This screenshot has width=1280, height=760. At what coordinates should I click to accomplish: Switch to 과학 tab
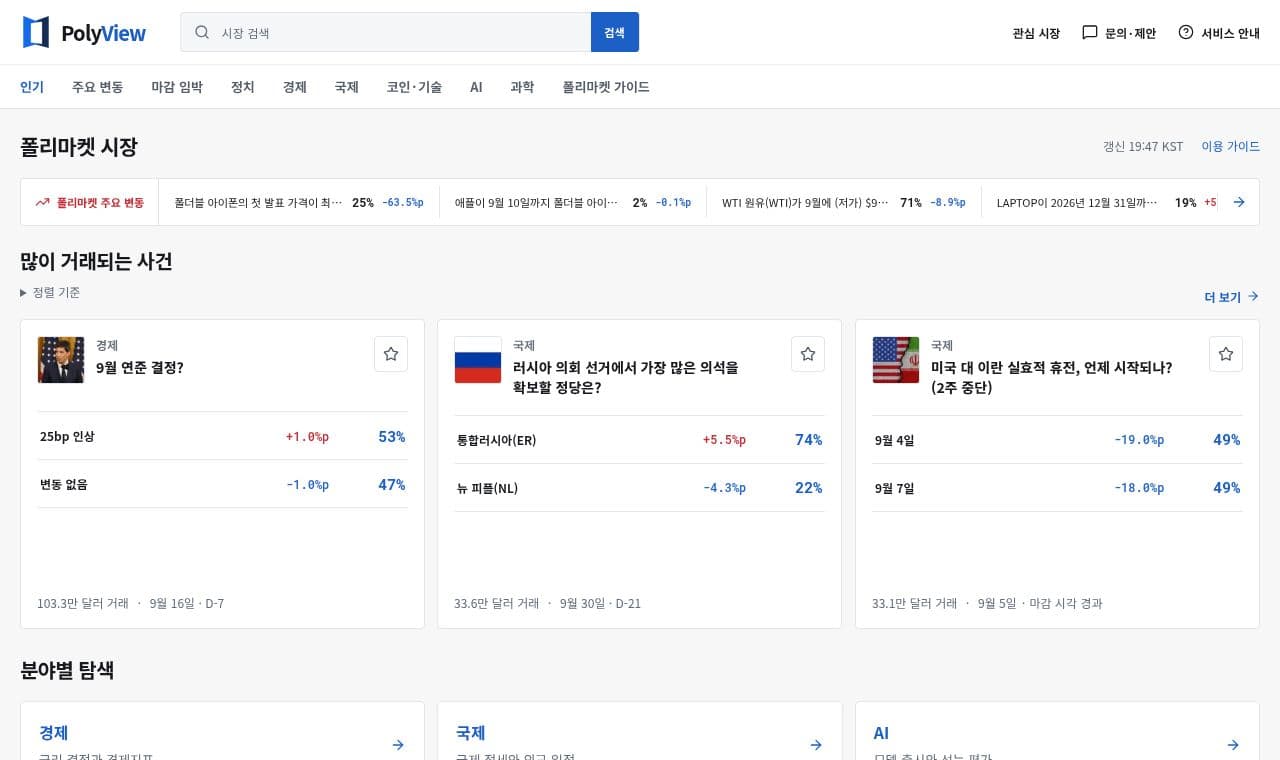(522, 87)
